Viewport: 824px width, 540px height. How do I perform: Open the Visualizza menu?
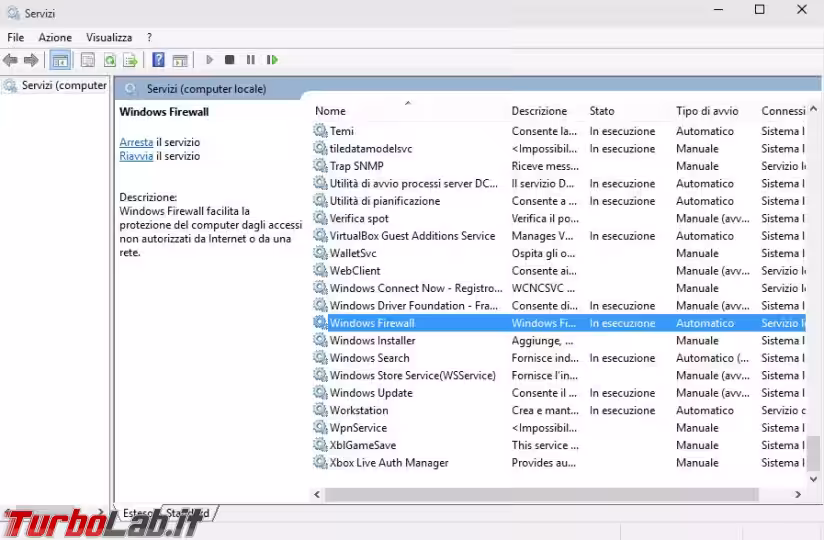tap(108, 37)
